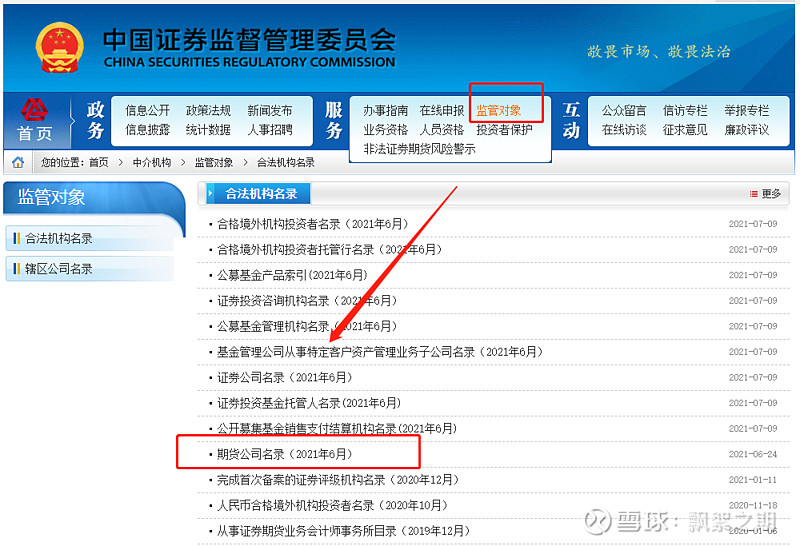Image resolution: width=800 pixels, height=546 pixels.
Task: Select 辖区公司名录 in left sidebar
Action: [x=90, y=269]
